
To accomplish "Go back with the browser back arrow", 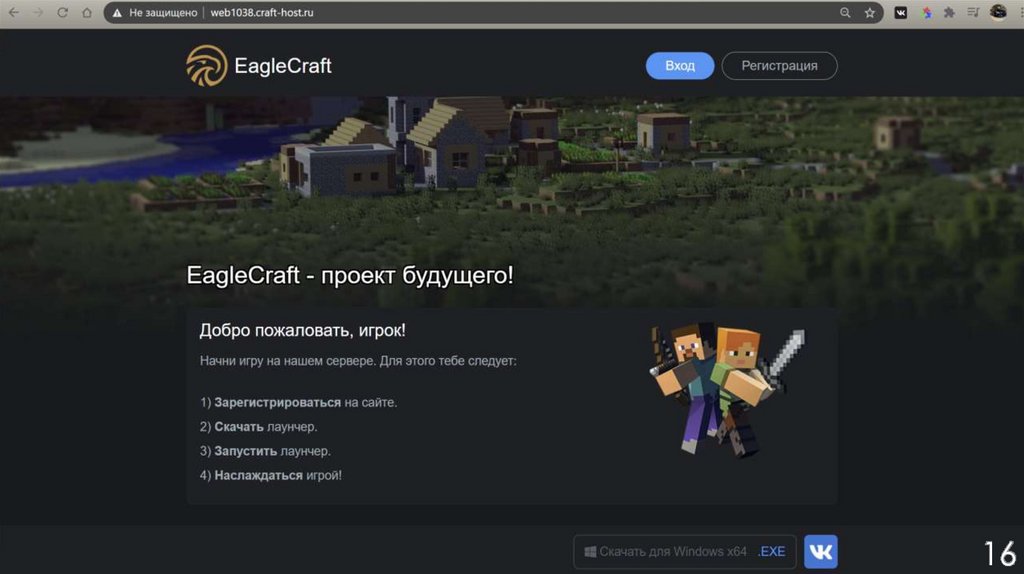I will click(x=14, y=12).
